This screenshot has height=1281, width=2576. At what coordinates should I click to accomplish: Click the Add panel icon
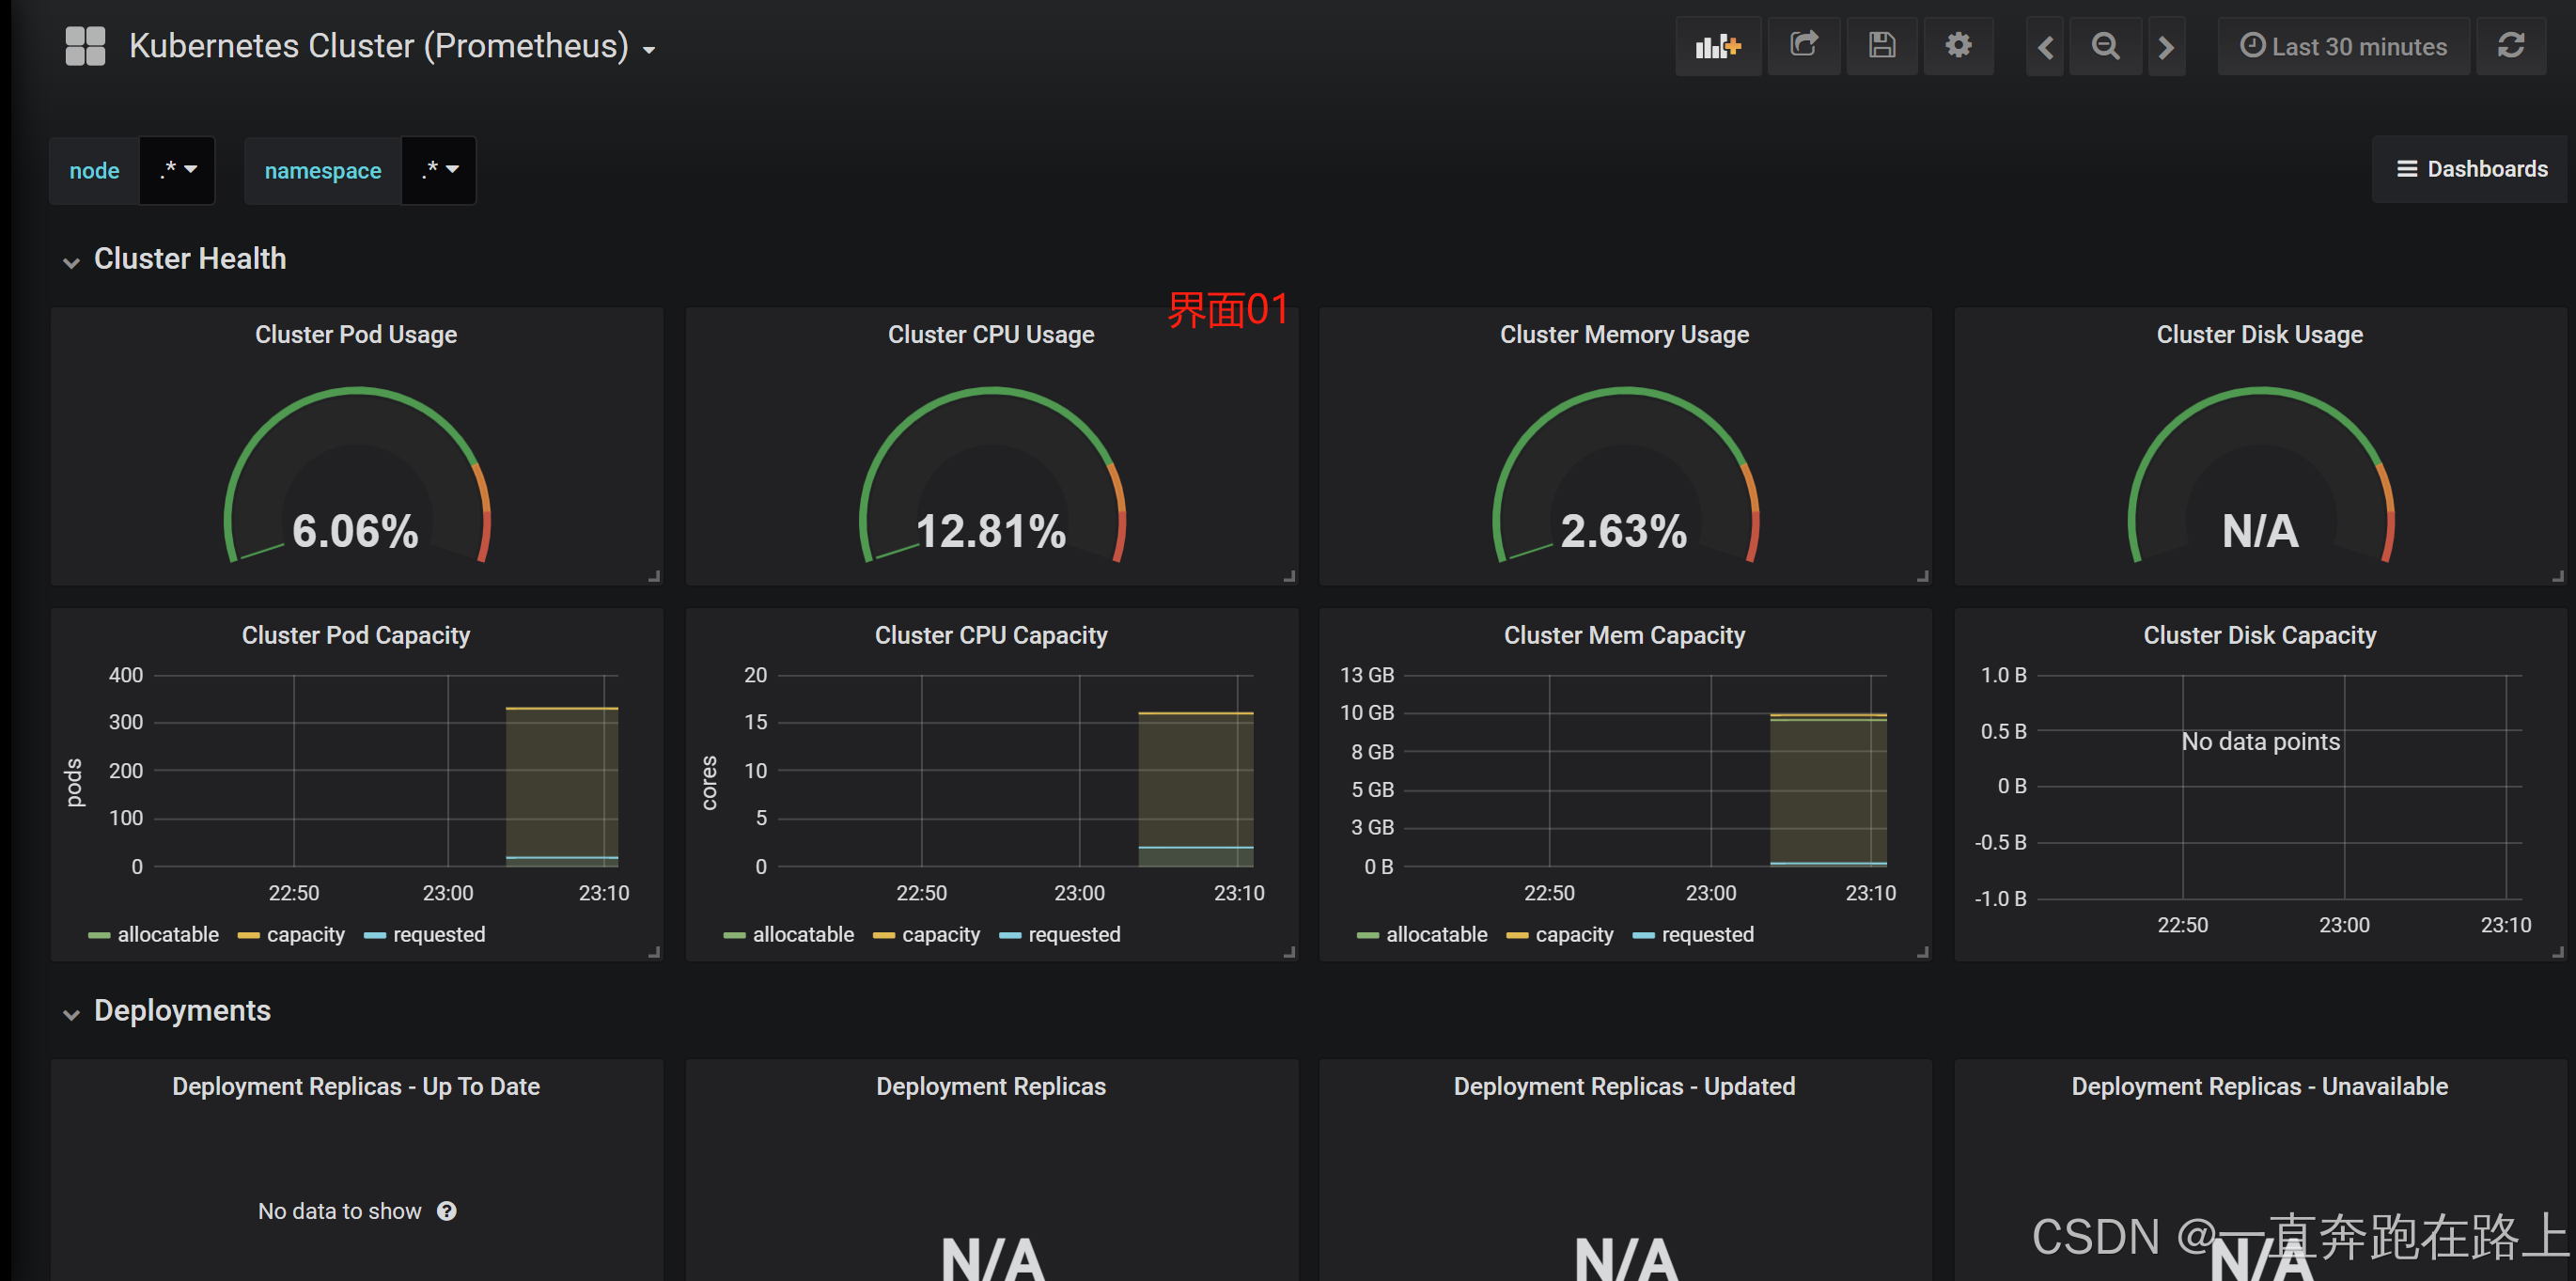[1718, 46]
